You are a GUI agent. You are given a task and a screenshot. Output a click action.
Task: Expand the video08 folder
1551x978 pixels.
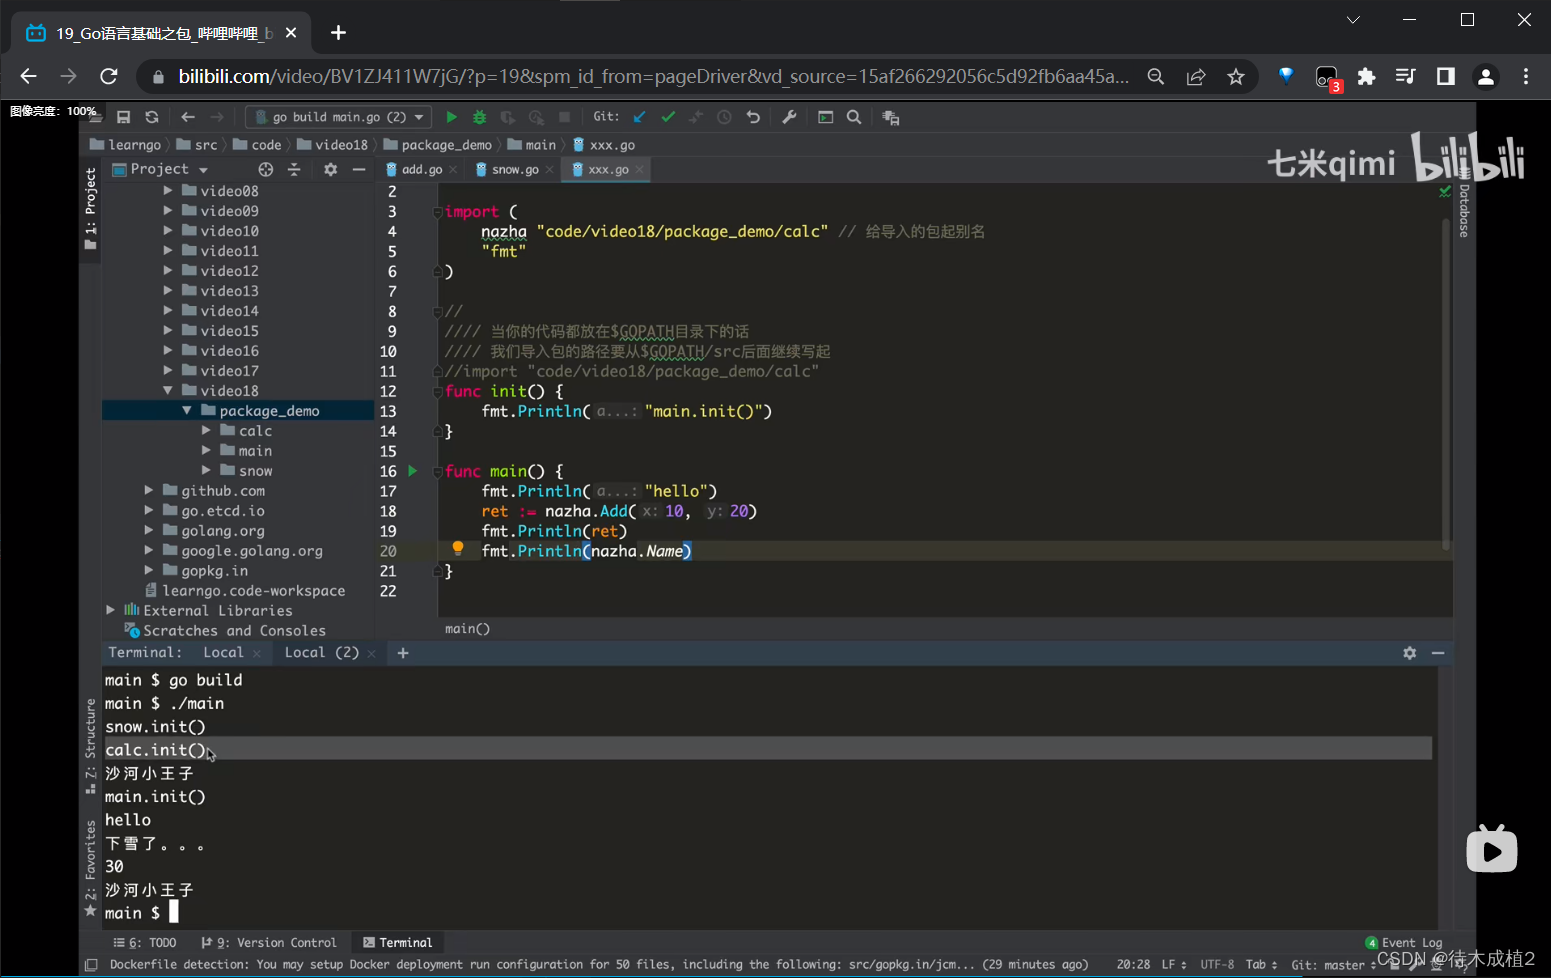tap(168, 191)
